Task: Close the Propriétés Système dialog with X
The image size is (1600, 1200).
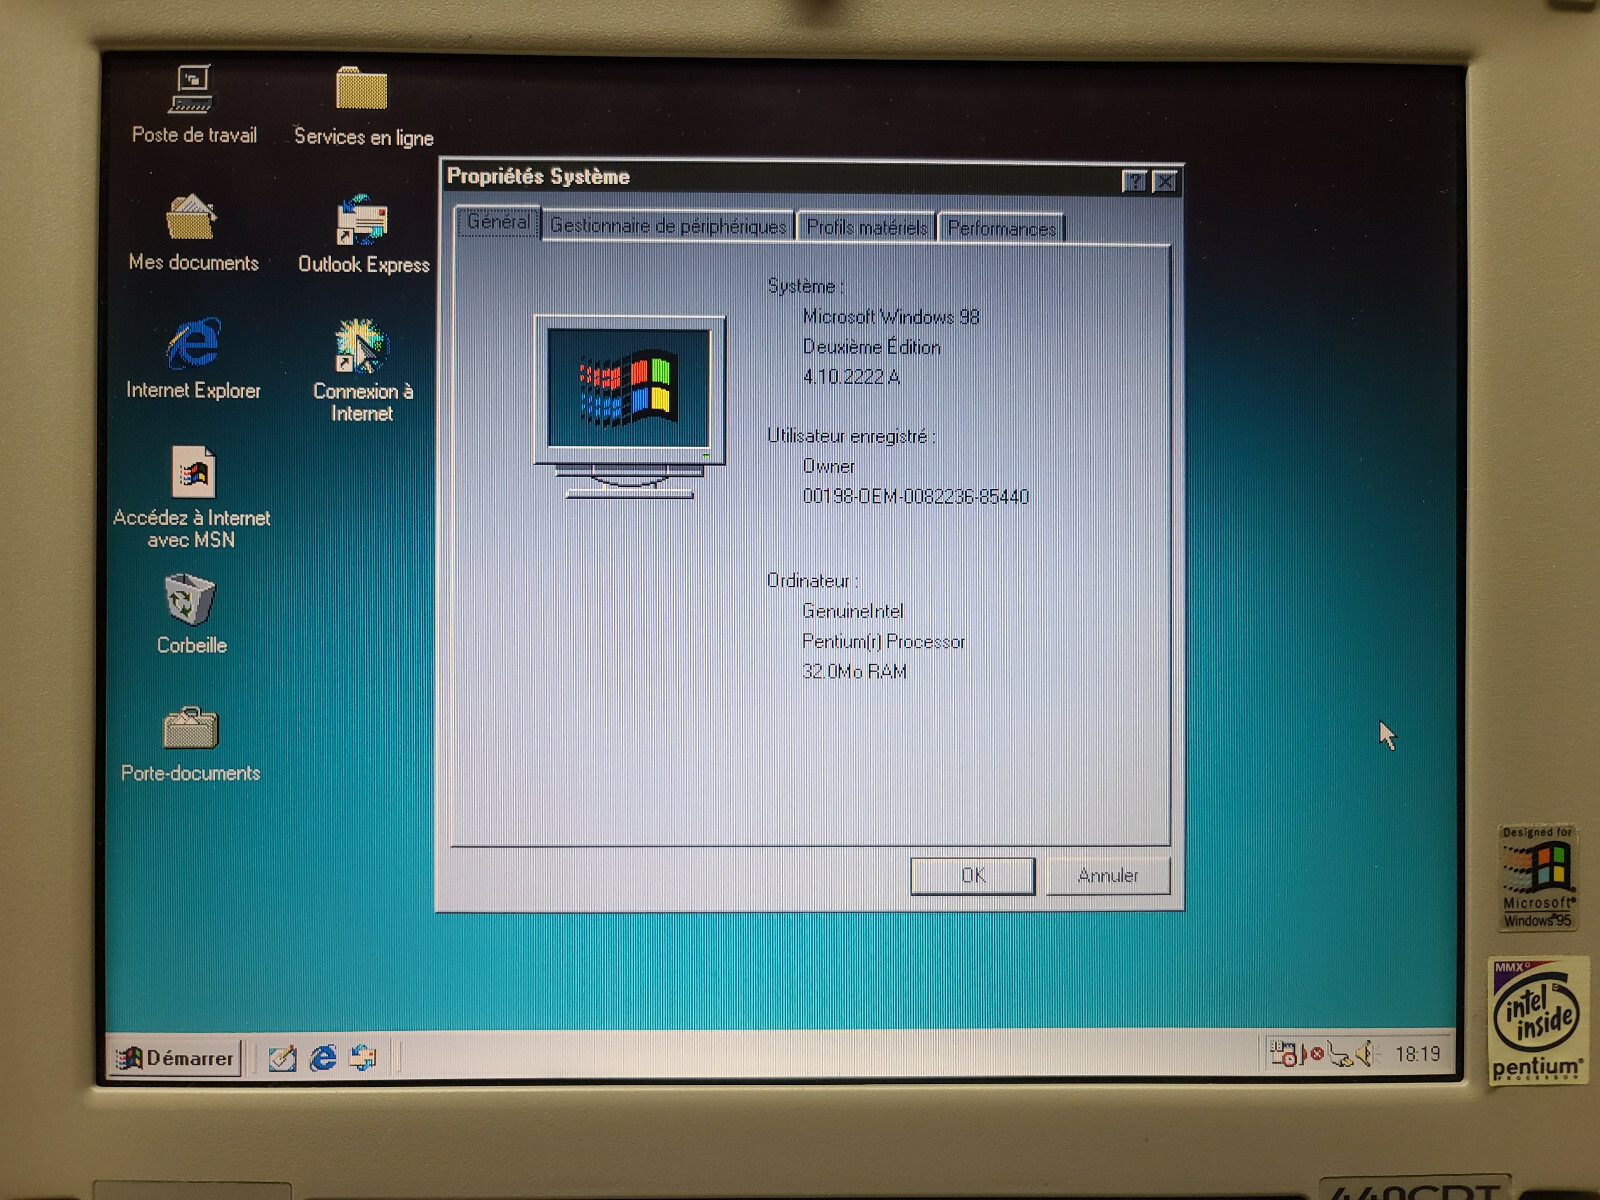Action: pos(1164,181)
